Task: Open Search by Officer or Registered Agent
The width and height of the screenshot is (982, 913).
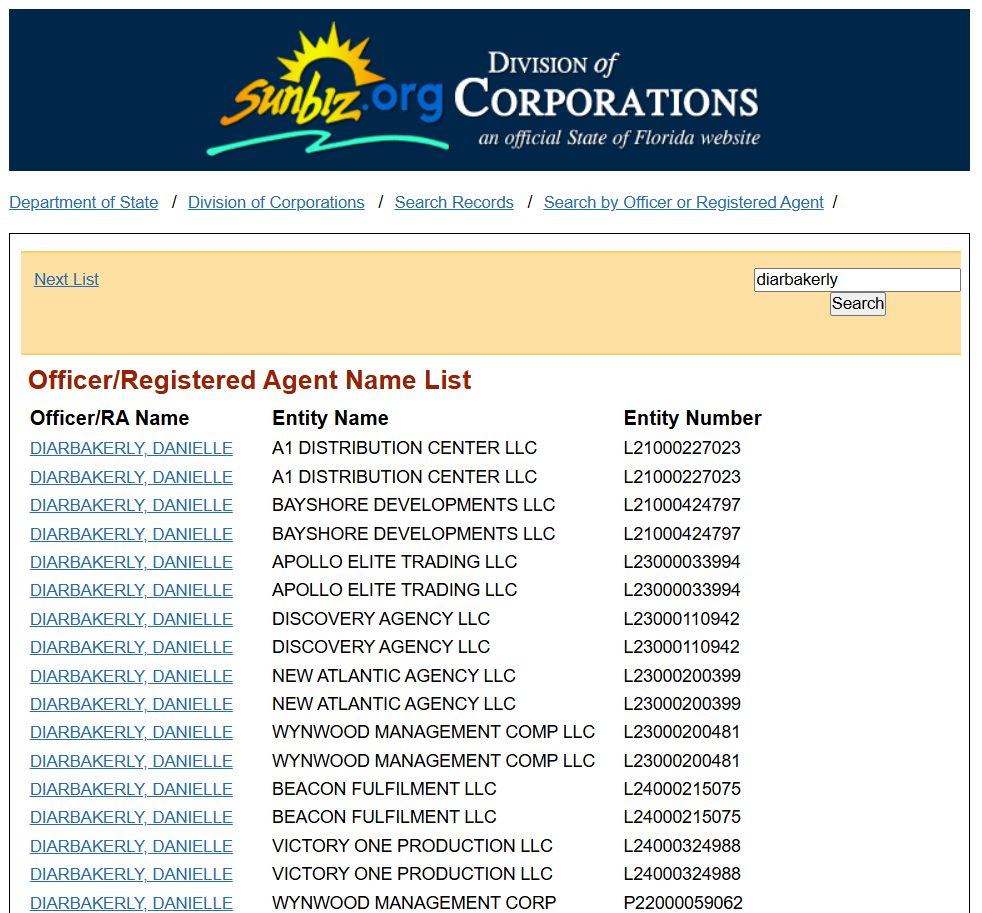Action: pyautogui.click(x=683, y=202)
